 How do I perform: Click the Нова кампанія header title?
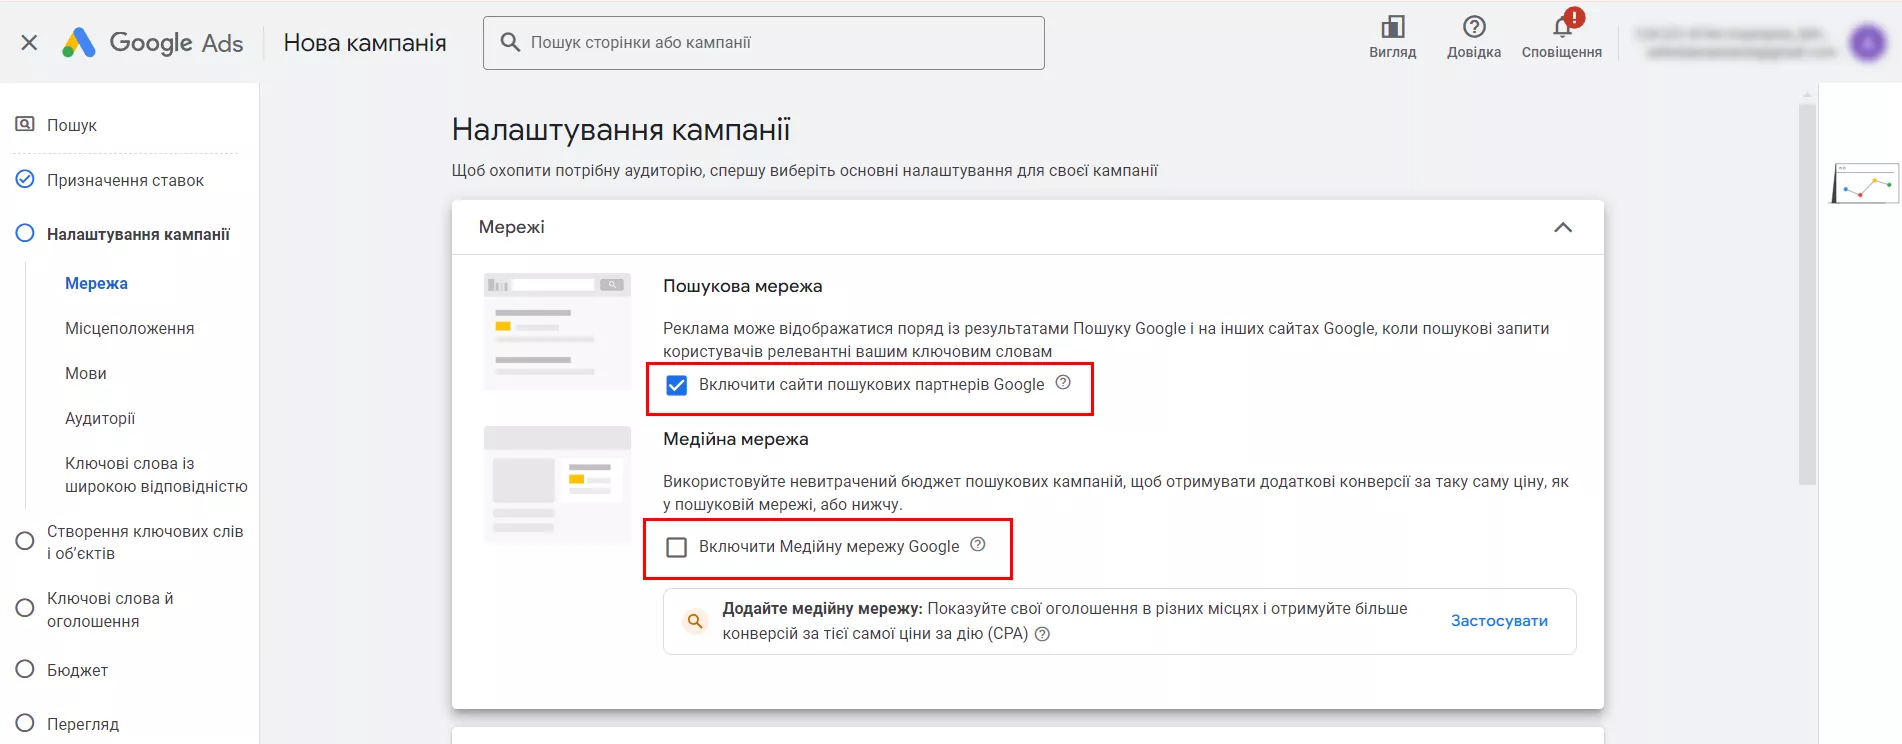point(365,42)
